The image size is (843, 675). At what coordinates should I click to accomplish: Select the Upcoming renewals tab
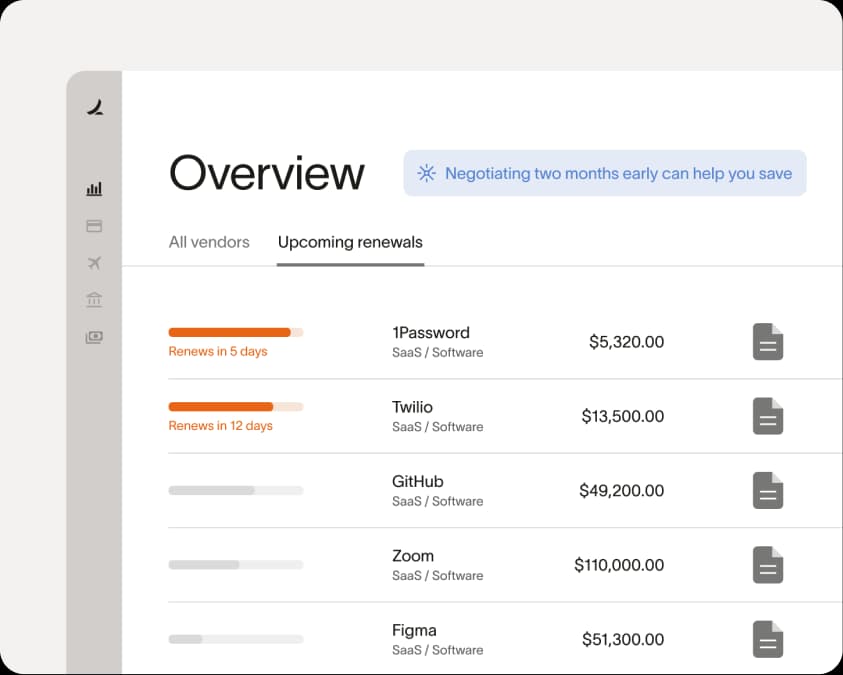(x=350, y=242)
